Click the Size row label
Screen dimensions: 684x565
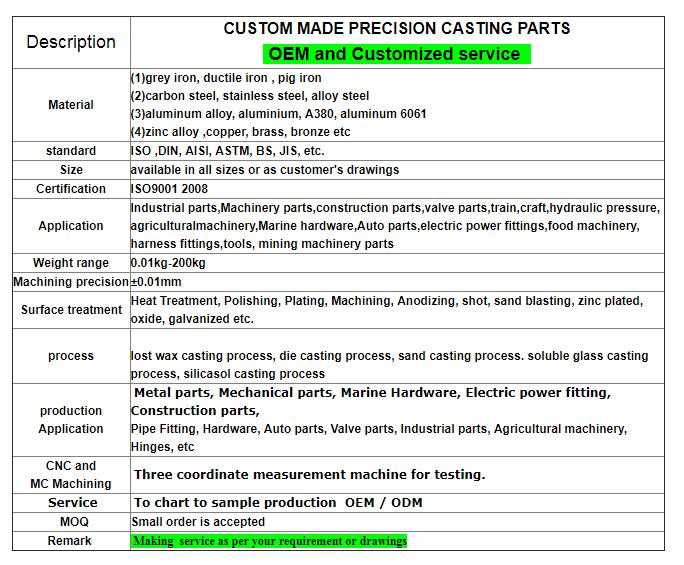71,170
